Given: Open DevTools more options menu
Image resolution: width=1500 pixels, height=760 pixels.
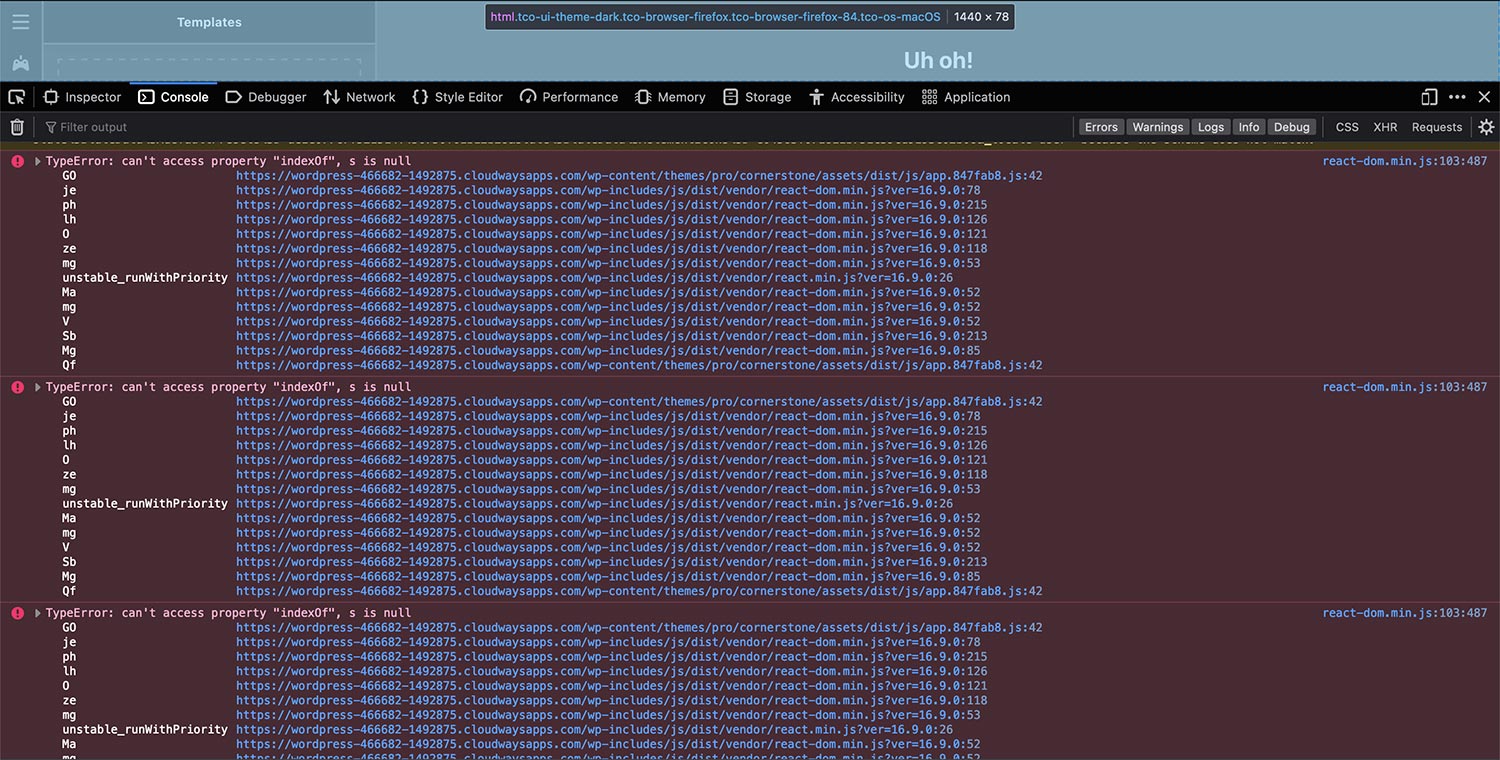Looking at the screenshot, I should click(x=1457, y=97).
